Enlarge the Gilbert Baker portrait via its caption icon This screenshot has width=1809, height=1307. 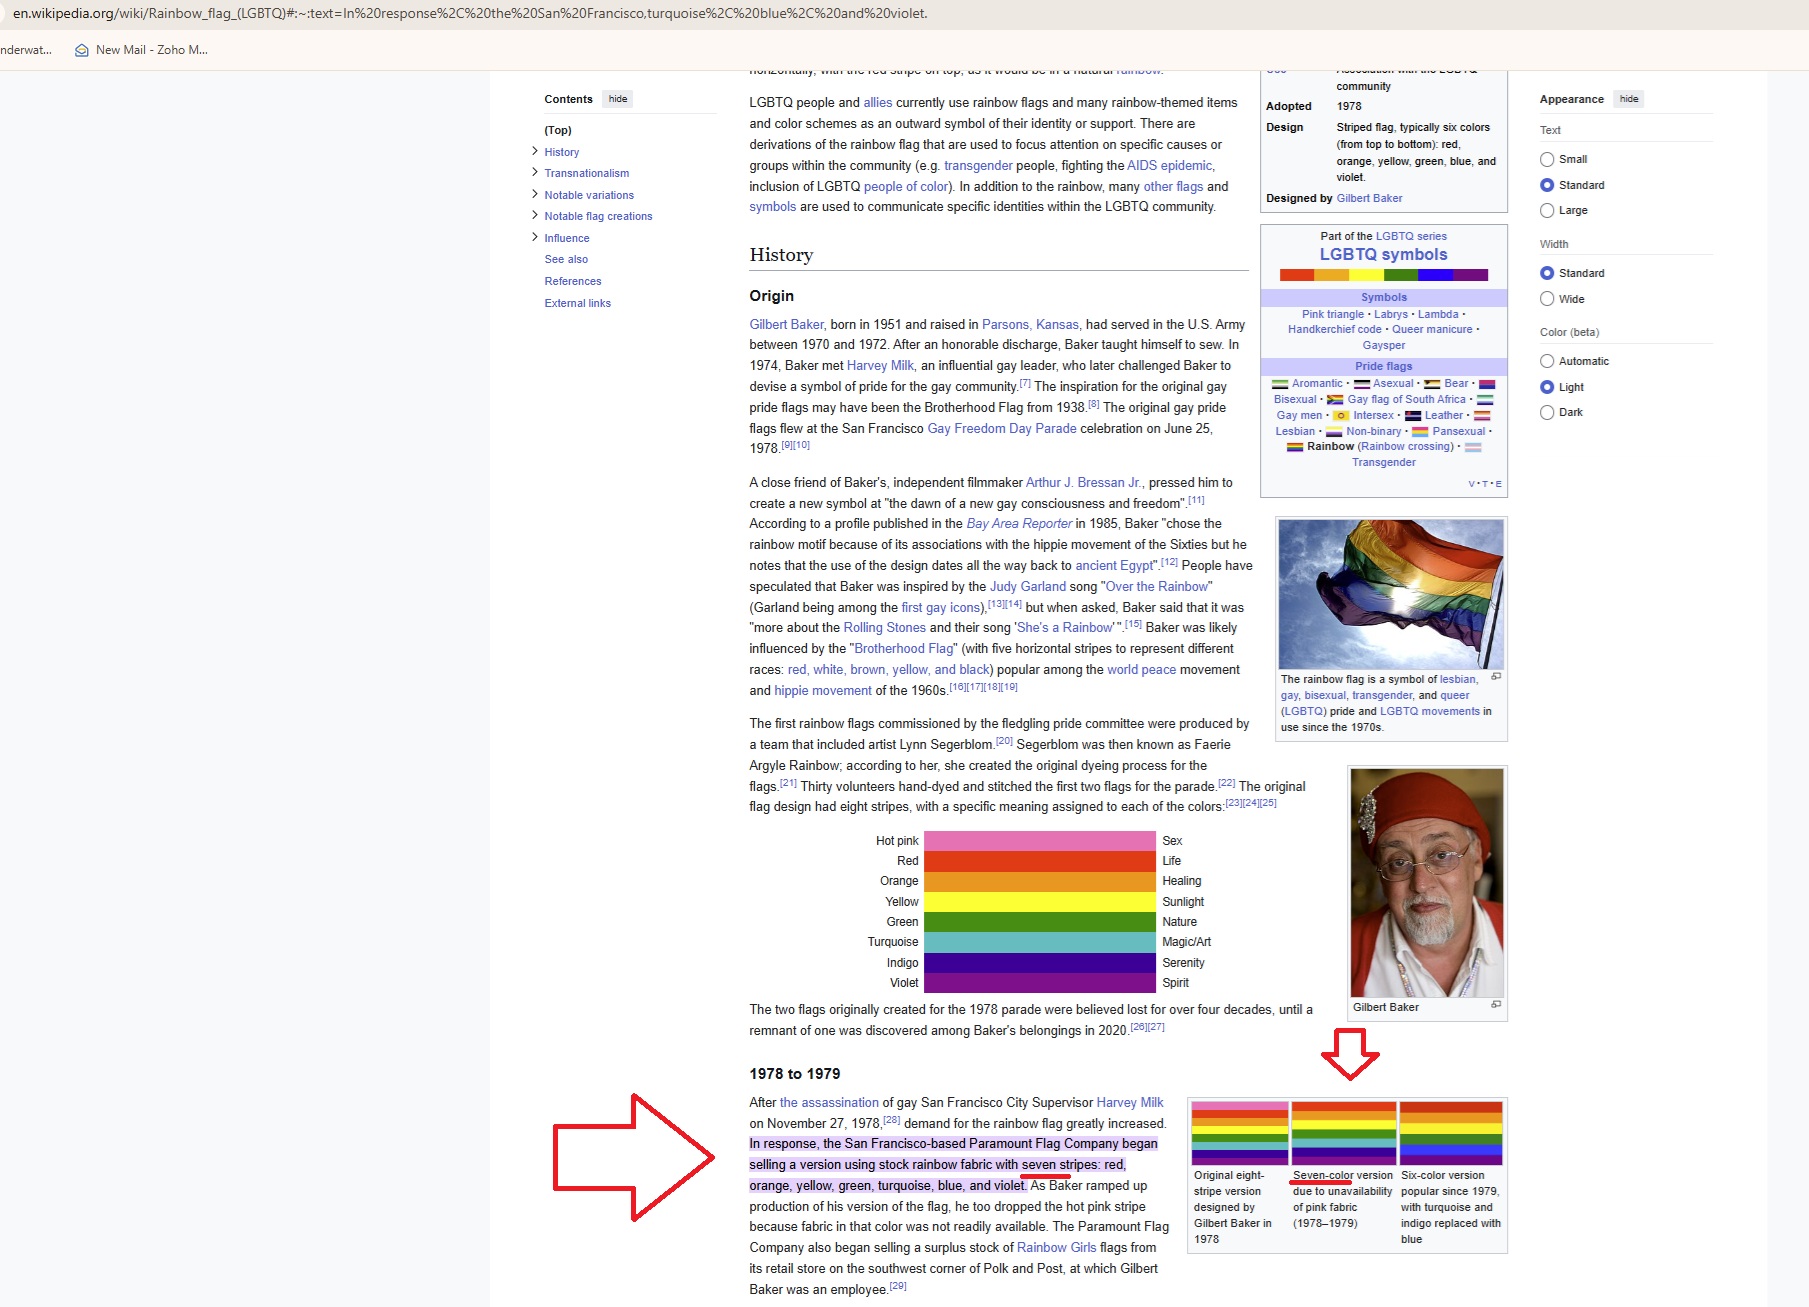tap(1496, 1004)
